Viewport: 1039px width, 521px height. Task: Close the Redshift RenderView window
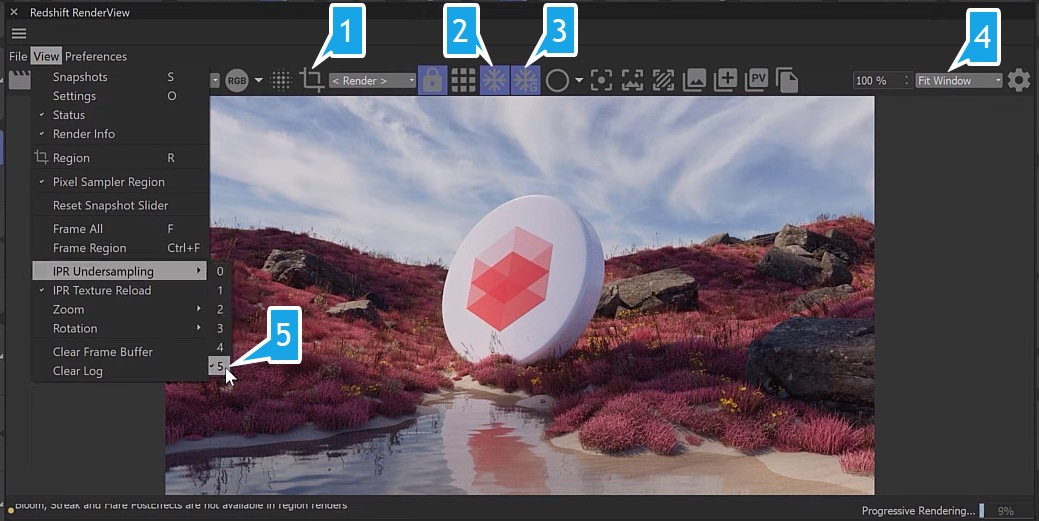14,12
